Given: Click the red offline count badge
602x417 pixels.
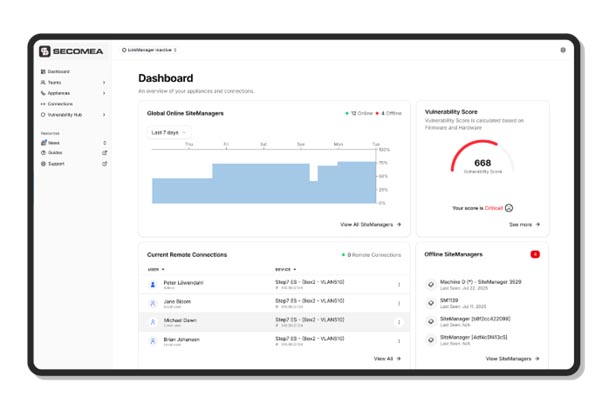Looking at the screenshot, I should tap(535, 254).
